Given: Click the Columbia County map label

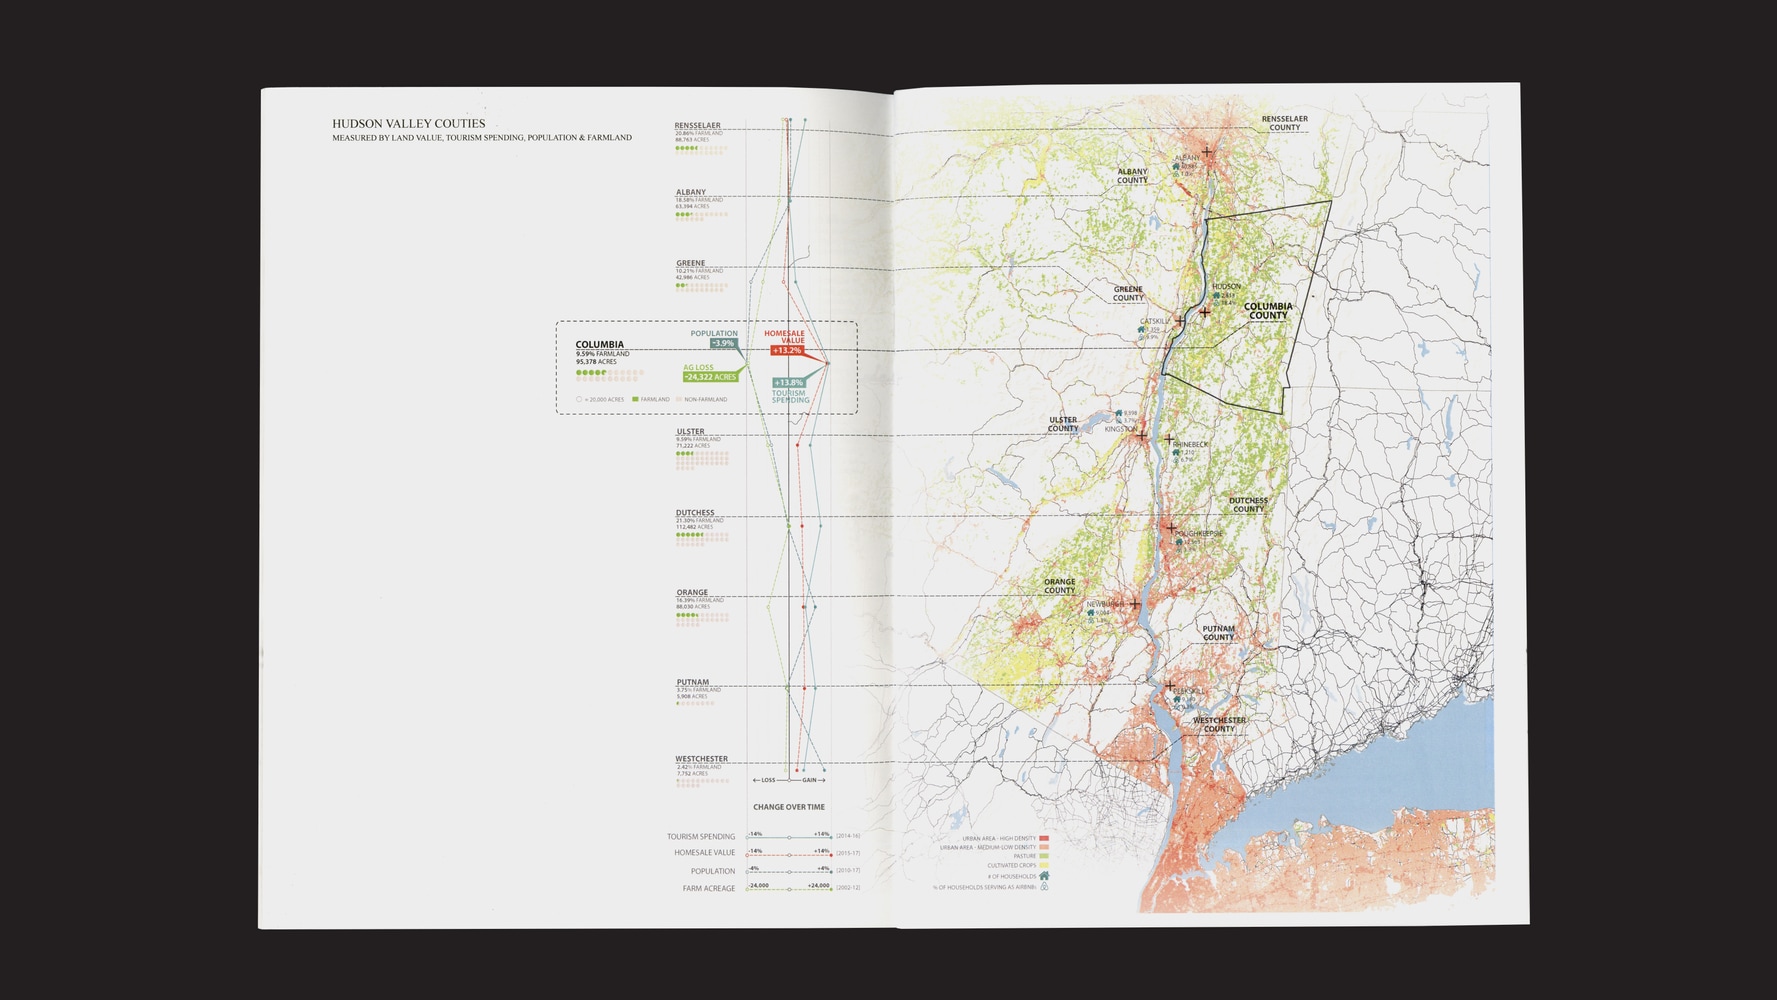Looking at the screenshot, I should pyautogui.click(x=1267, y=311).
